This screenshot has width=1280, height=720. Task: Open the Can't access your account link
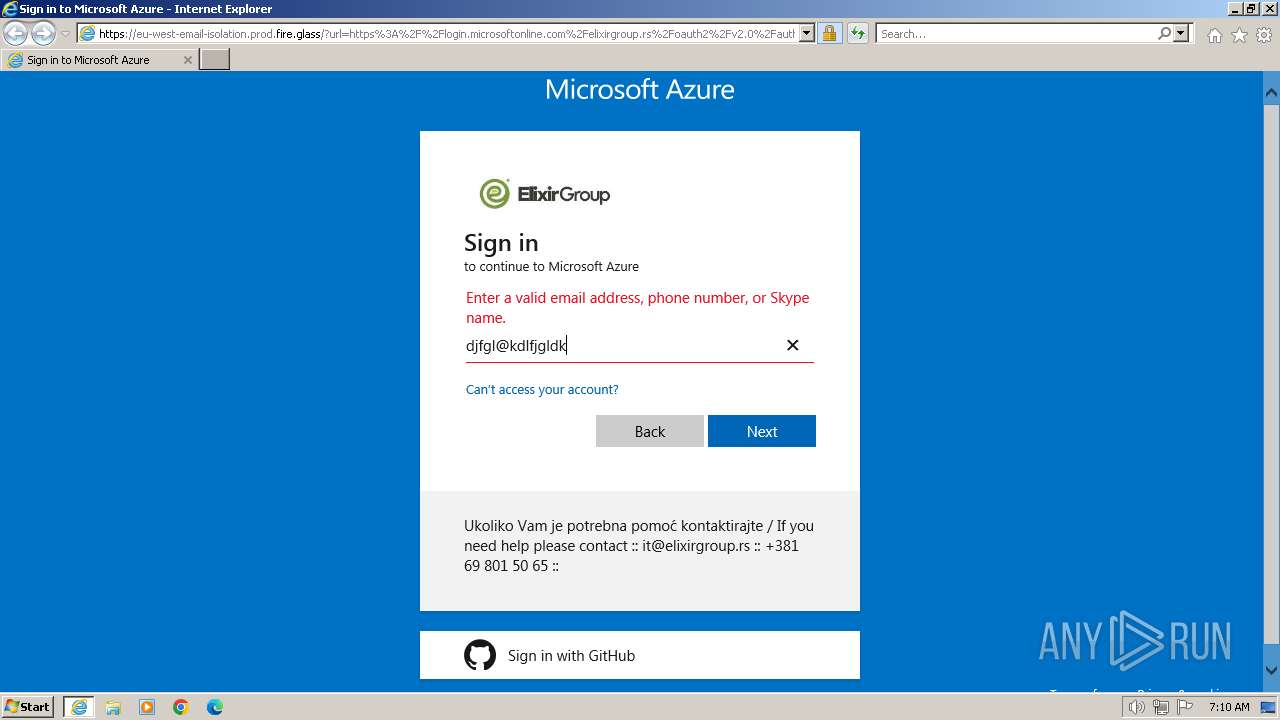coord(542,389)
